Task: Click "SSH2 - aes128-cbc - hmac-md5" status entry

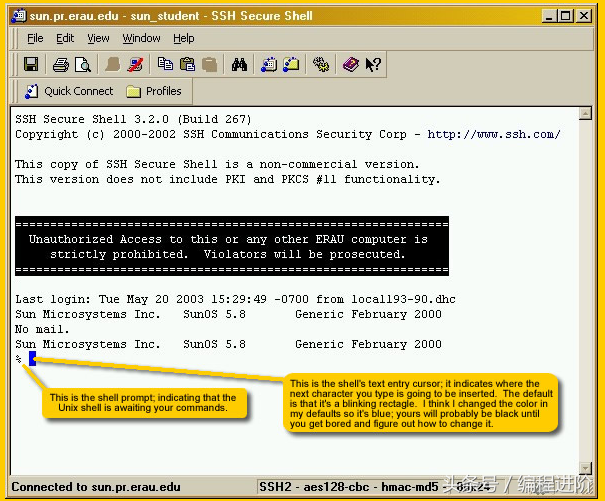Action: coord(348,487)
